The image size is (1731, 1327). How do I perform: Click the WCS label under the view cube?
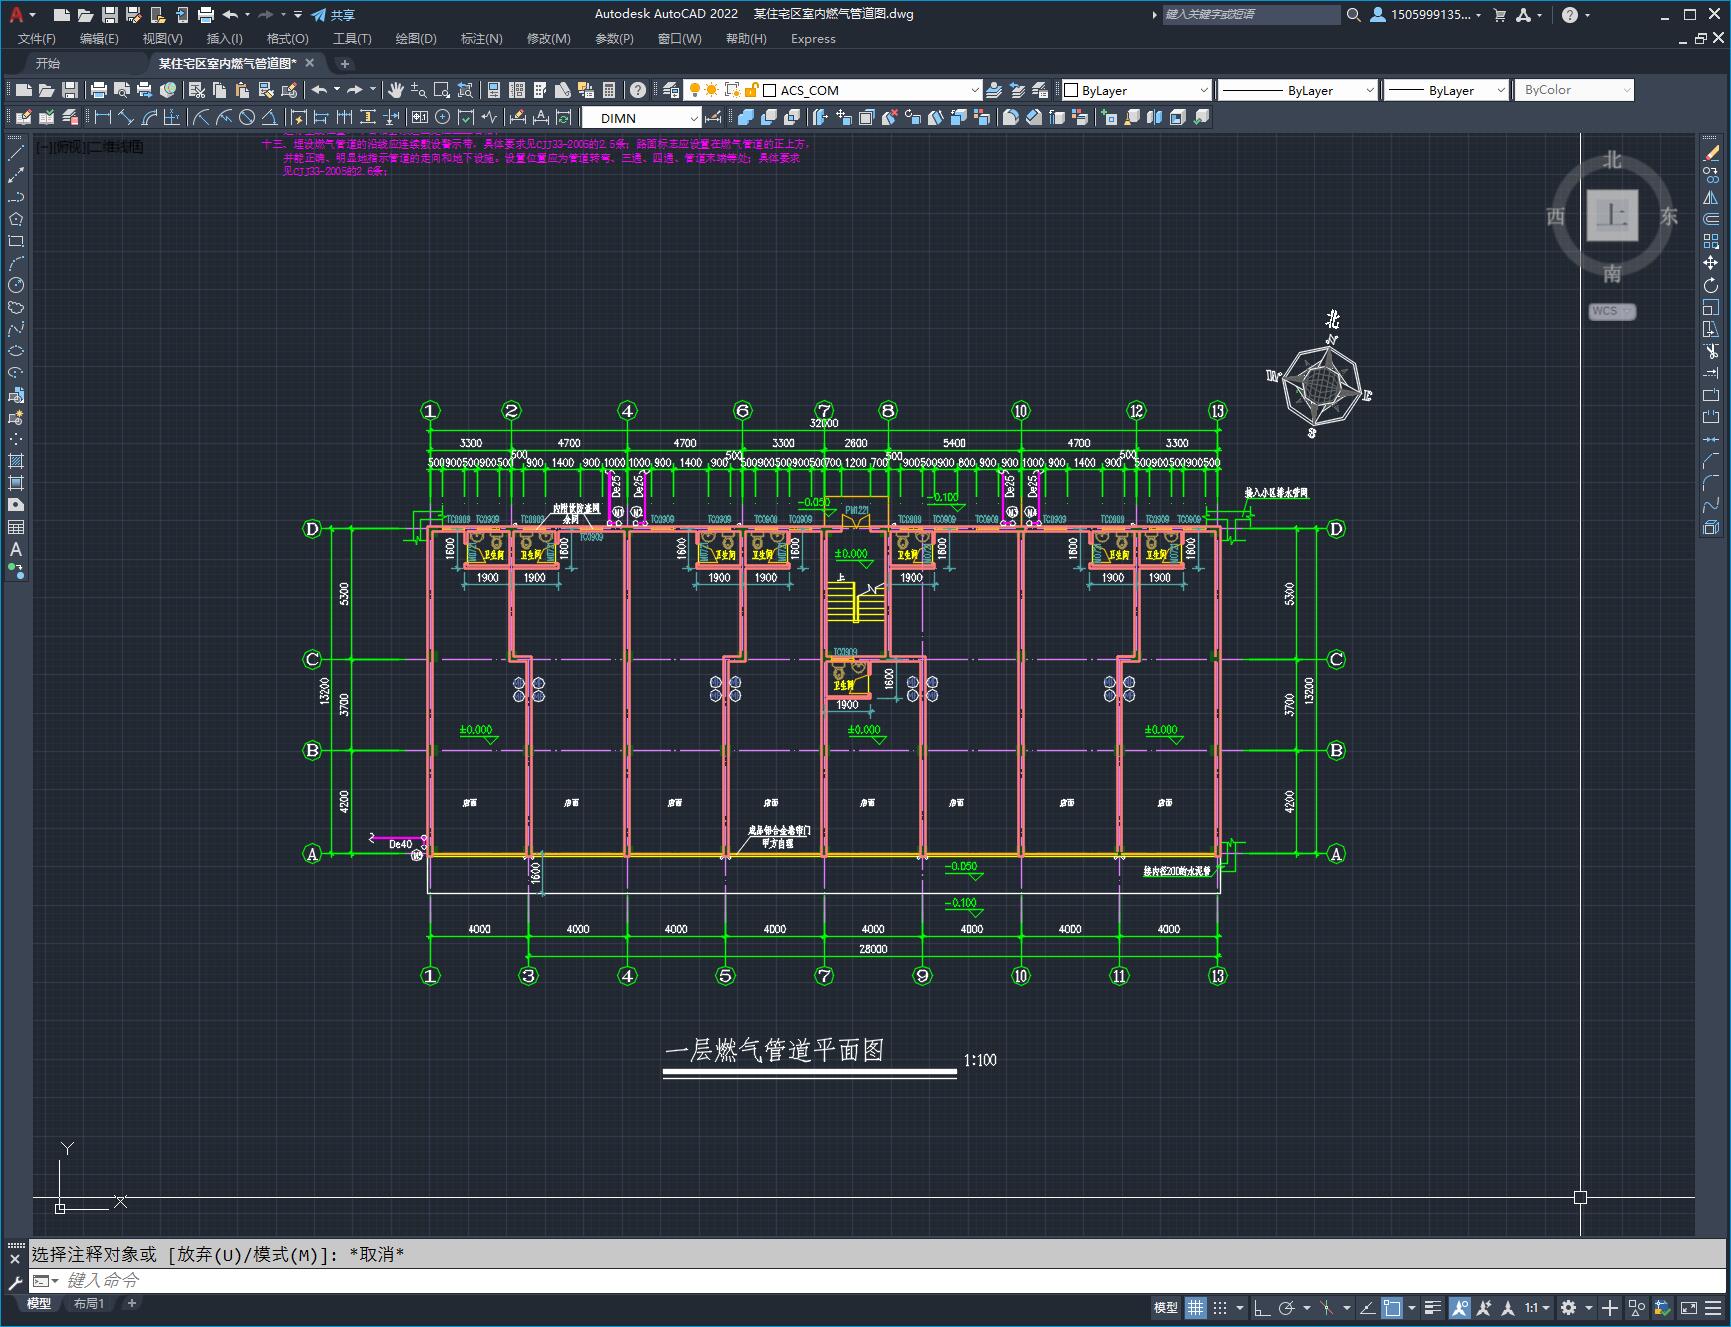pos(1612,311)
